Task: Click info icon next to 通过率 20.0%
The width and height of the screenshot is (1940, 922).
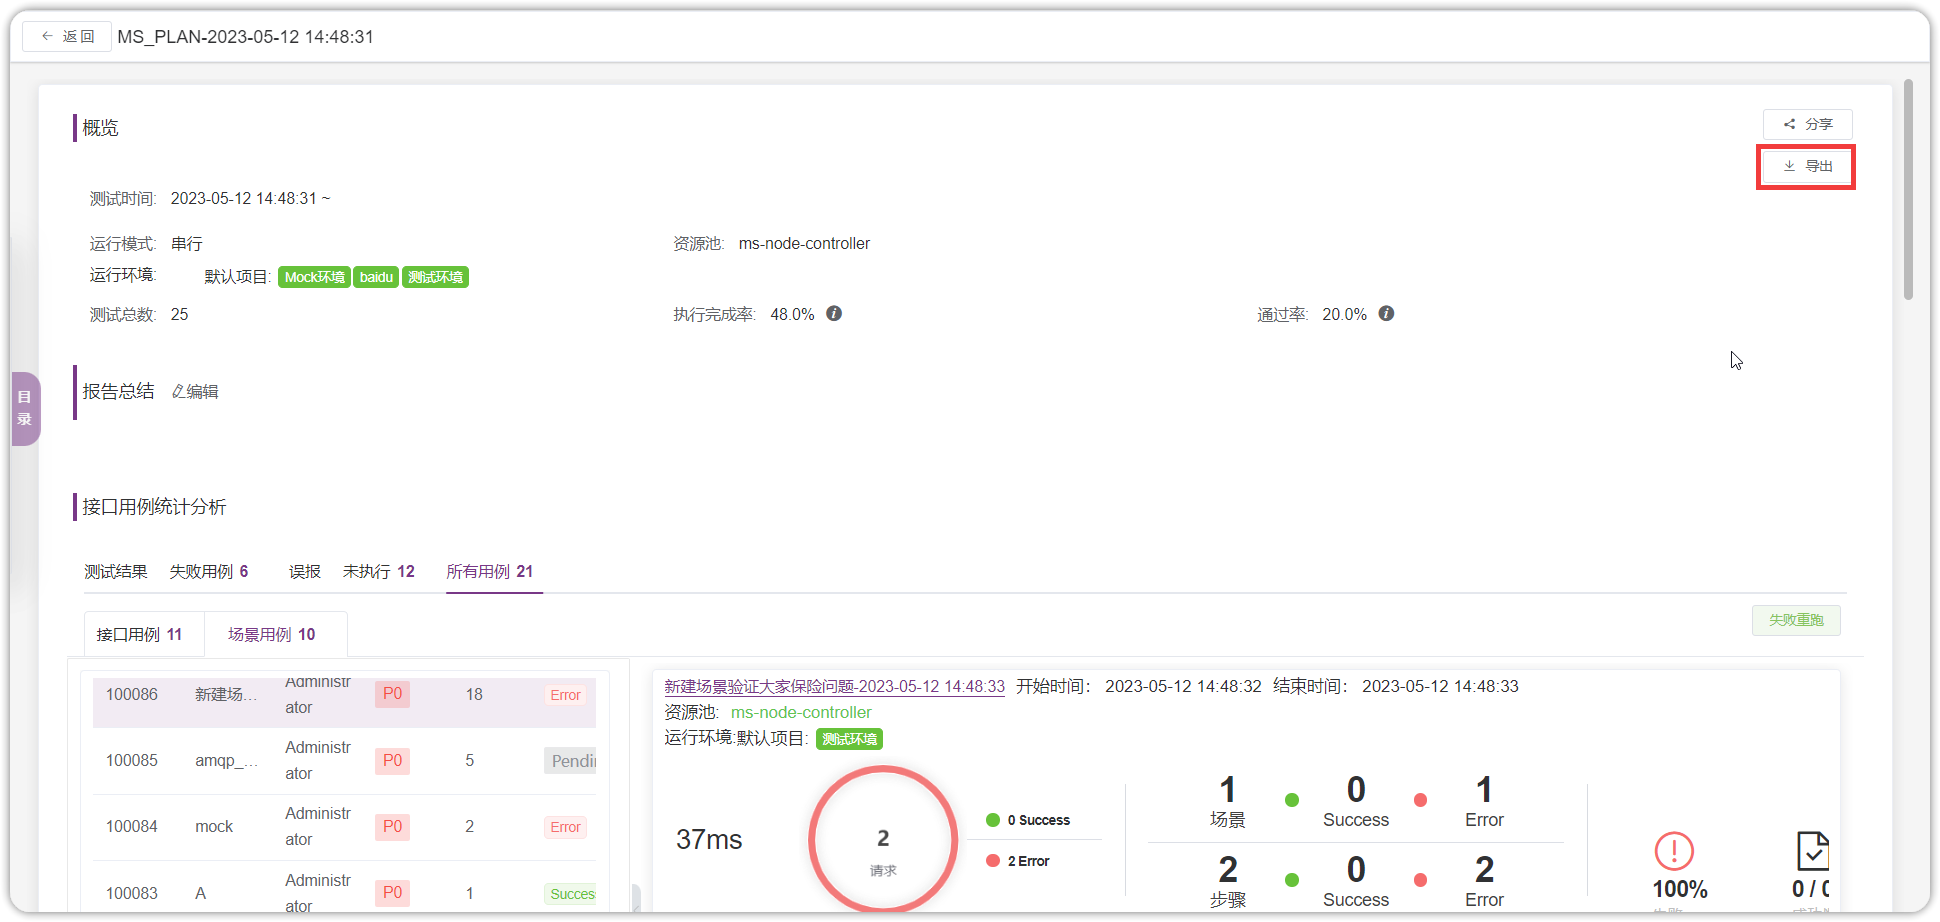Action: click(1386, 314)
